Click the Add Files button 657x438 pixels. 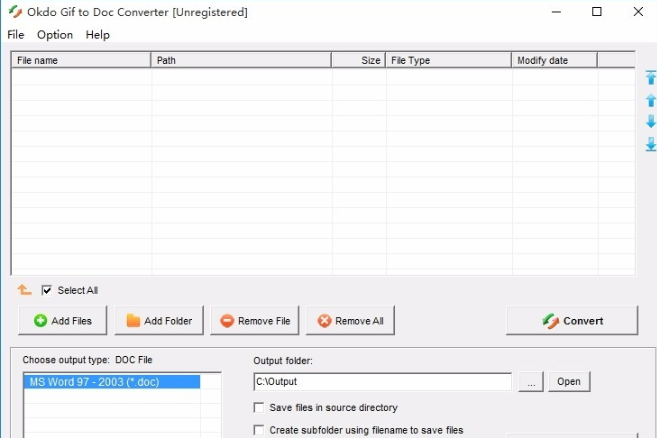tap(63, 321)
